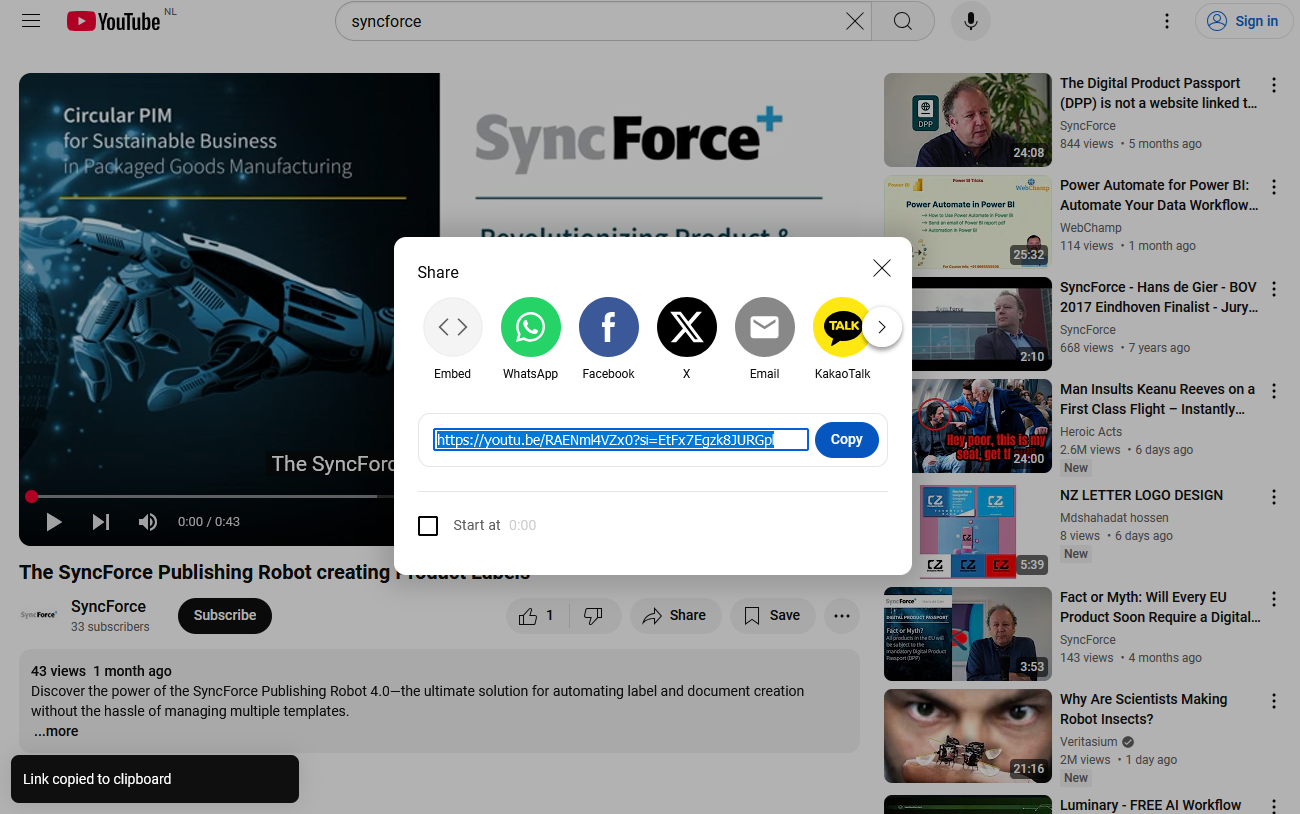This screenshot has width=1300, height=814.
Task: Open the Power Automate for Power BI thumbnail
Action: click(x=968, y=222)
